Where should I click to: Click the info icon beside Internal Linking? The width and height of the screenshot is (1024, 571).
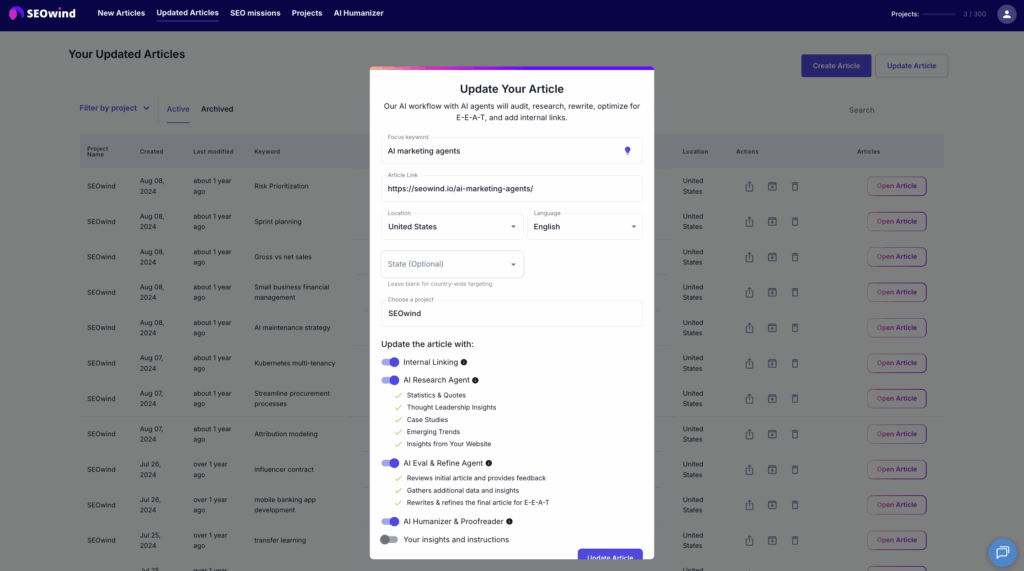[x=464, y=362]
